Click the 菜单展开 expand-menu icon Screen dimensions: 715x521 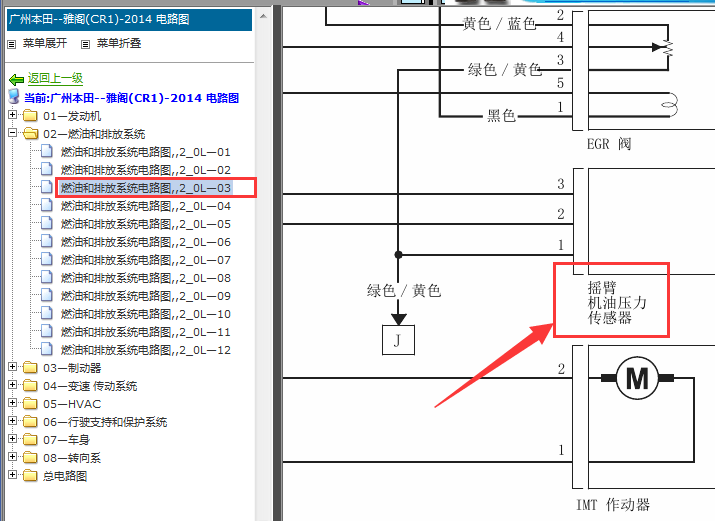[12, 44]
